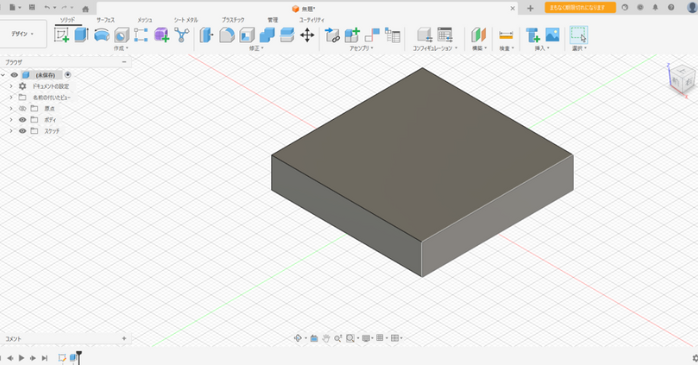This screenshot has height=365, width=698.
Task: Open the 作成 dropdown menu
Action: pos(121,48)
